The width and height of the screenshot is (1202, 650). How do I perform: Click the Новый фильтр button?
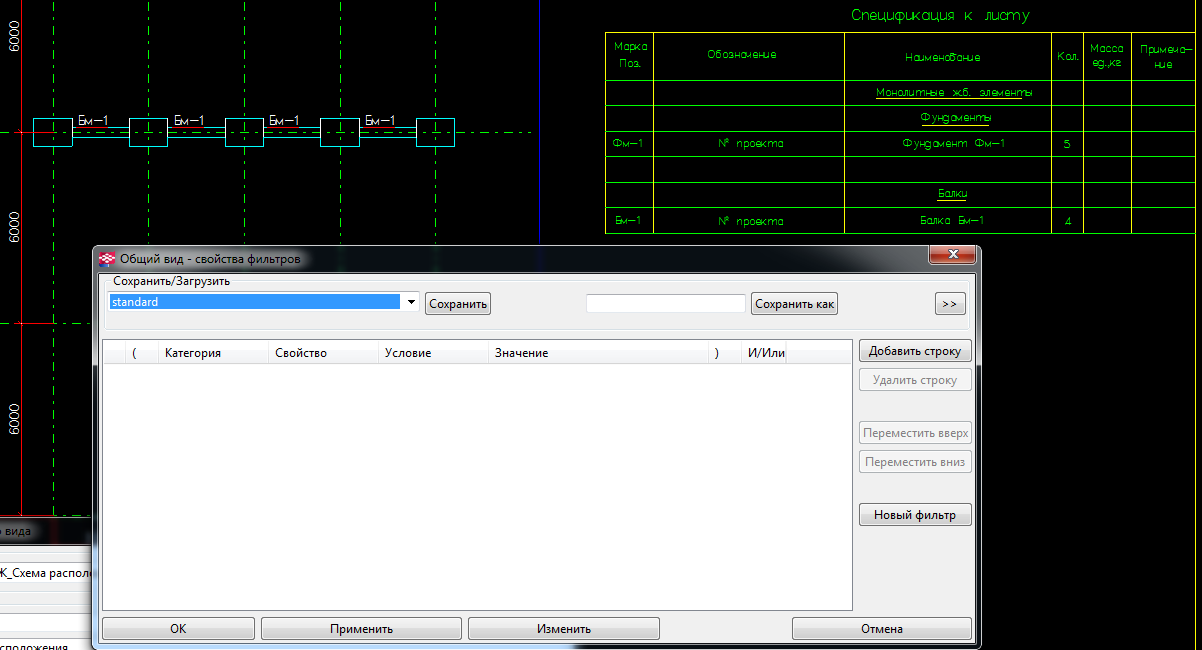[914, 515]
